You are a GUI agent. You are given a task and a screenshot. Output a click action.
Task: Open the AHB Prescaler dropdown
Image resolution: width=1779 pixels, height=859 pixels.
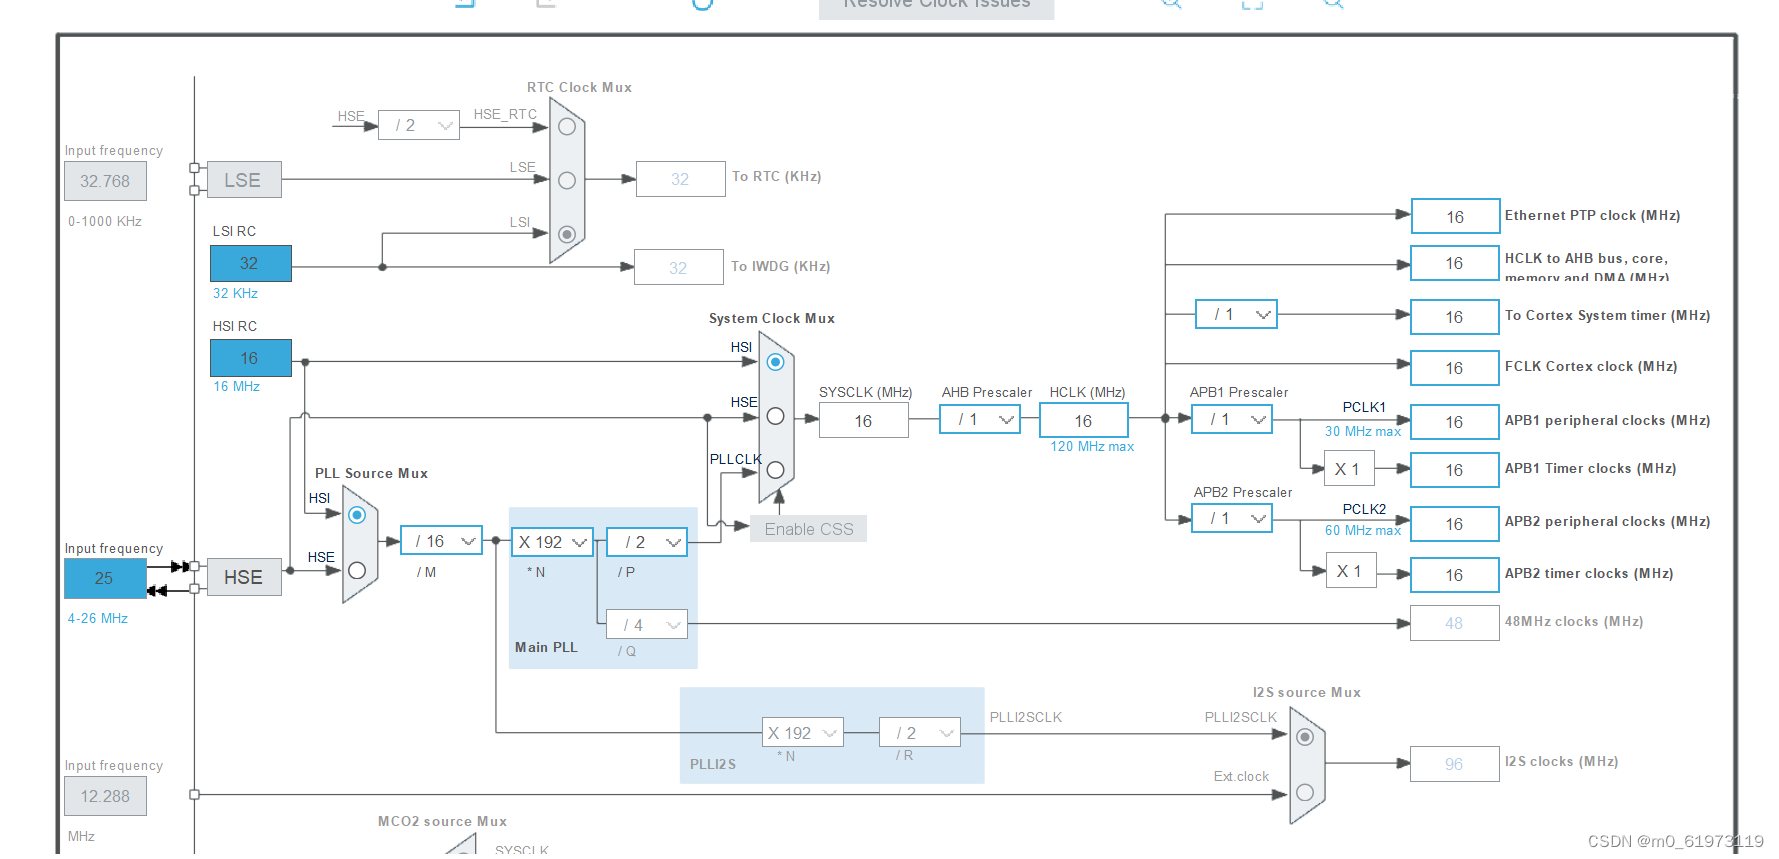(980, 420)
